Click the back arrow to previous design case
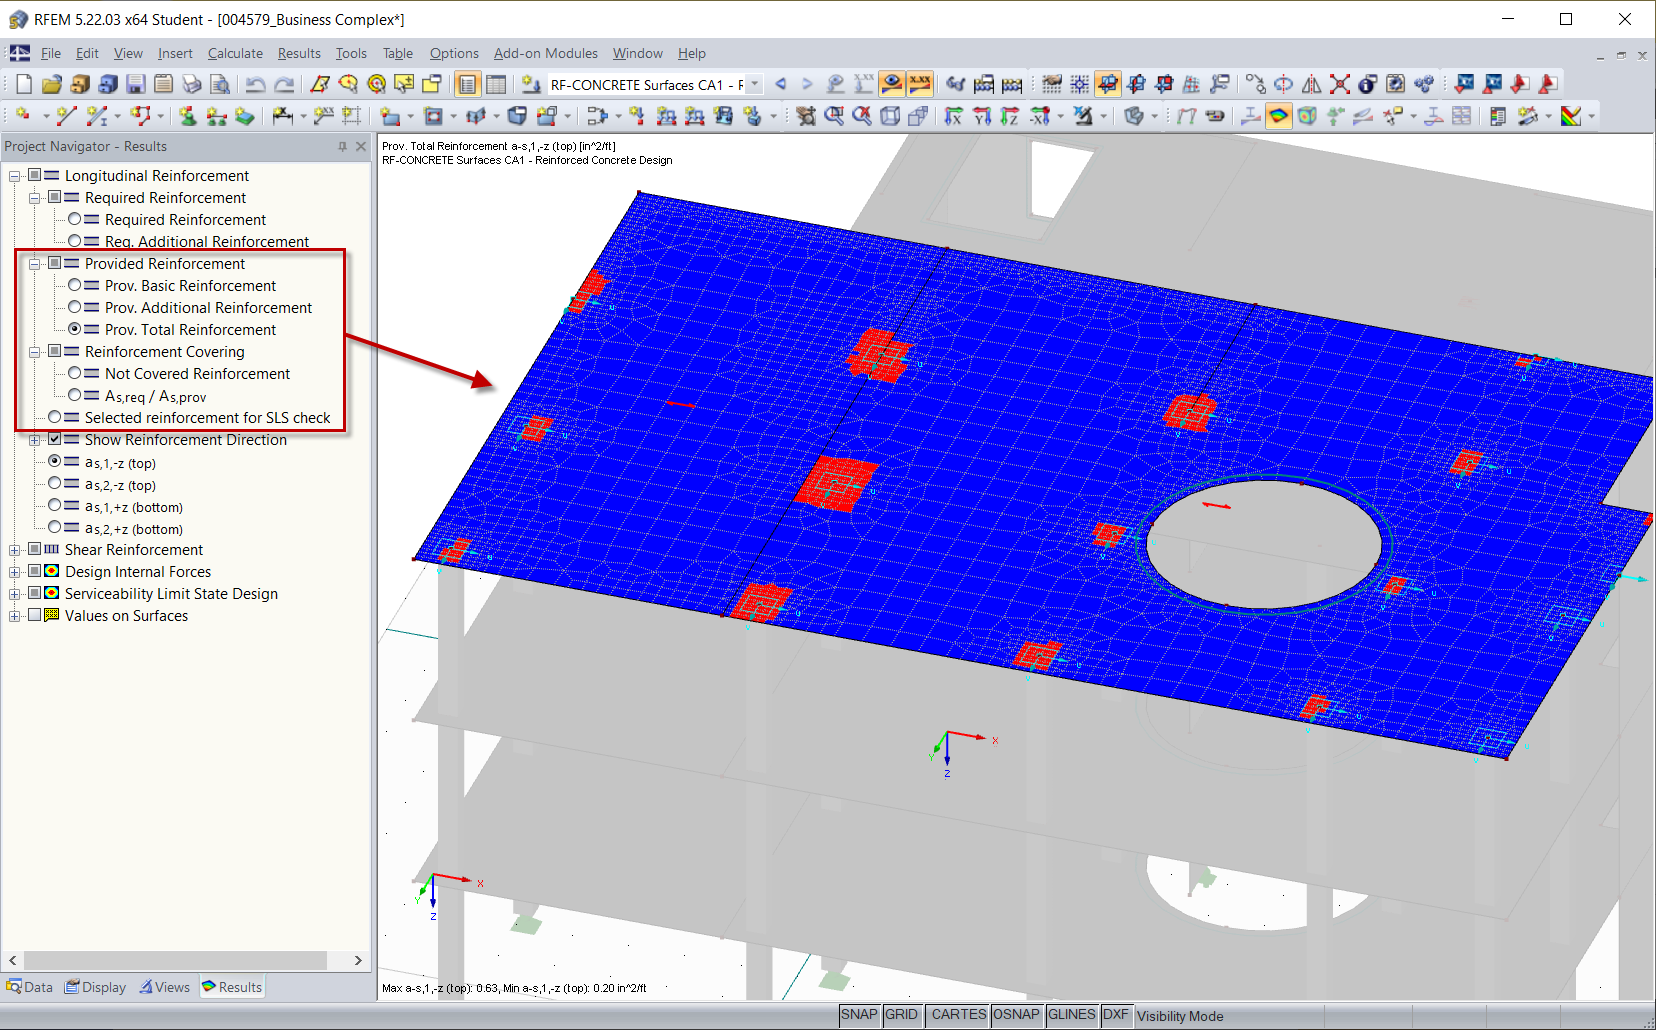The image size is (1656, 1030). click(x=781, y=84)
